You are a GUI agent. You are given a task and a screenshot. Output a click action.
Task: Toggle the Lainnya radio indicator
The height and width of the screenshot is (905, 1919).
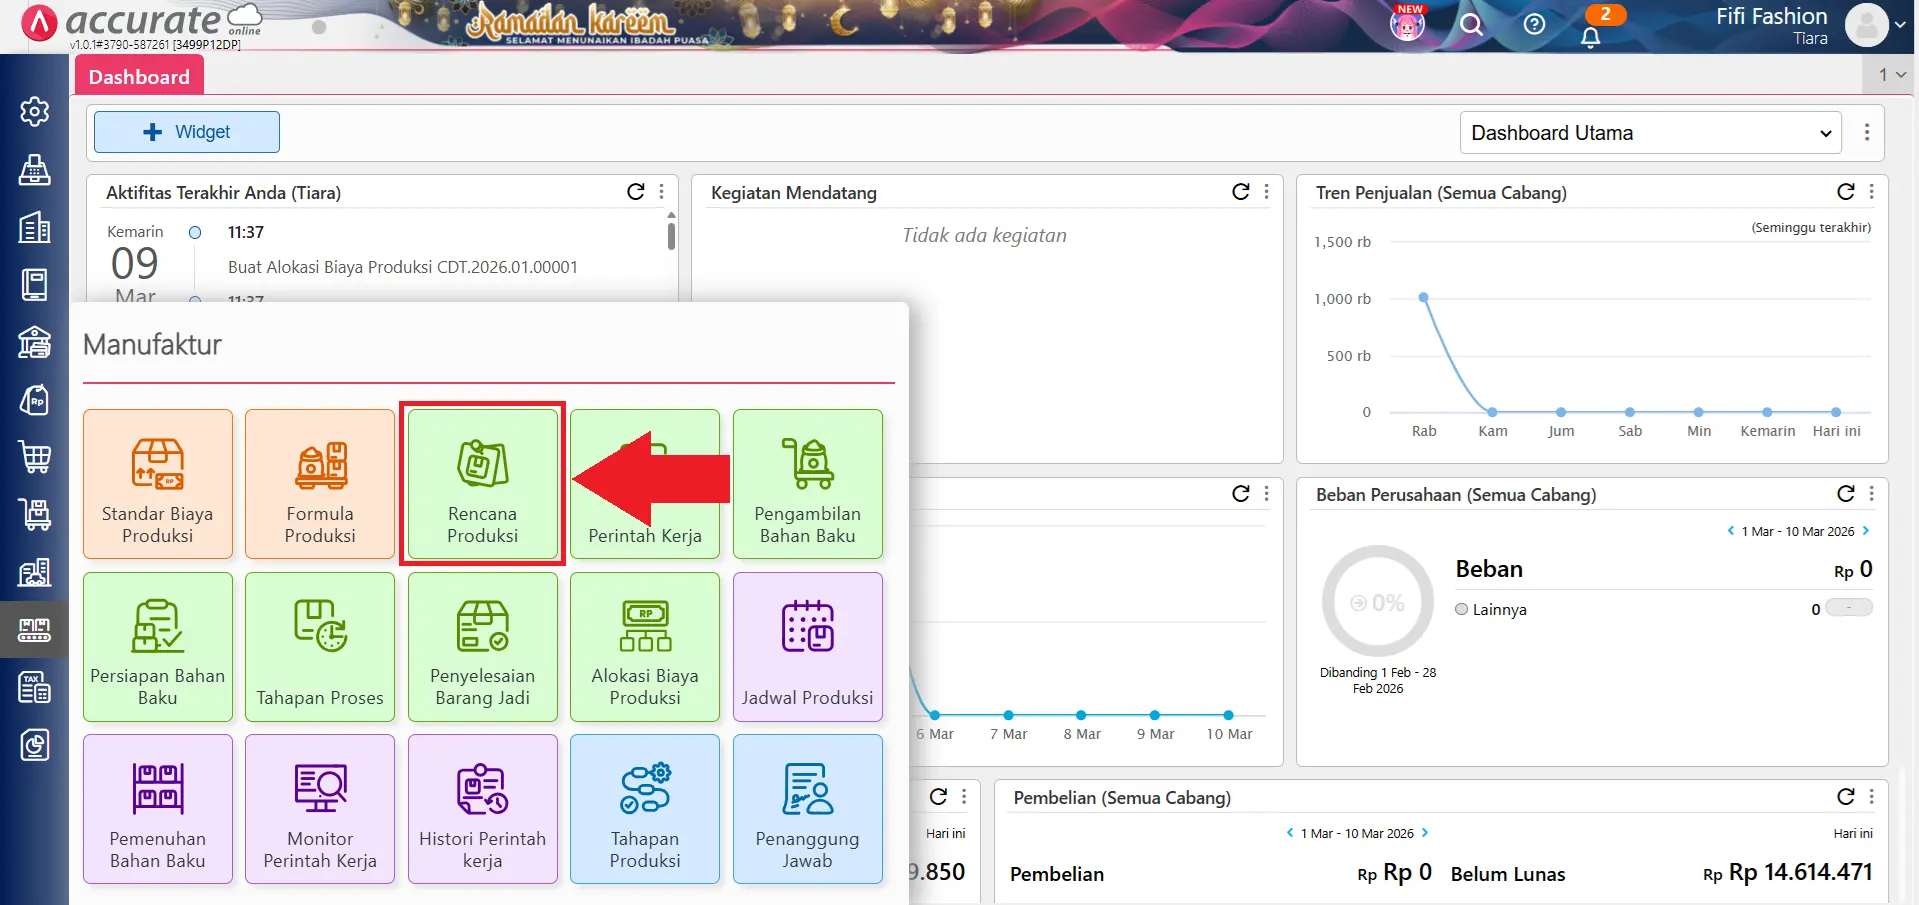coord(1462,609)
